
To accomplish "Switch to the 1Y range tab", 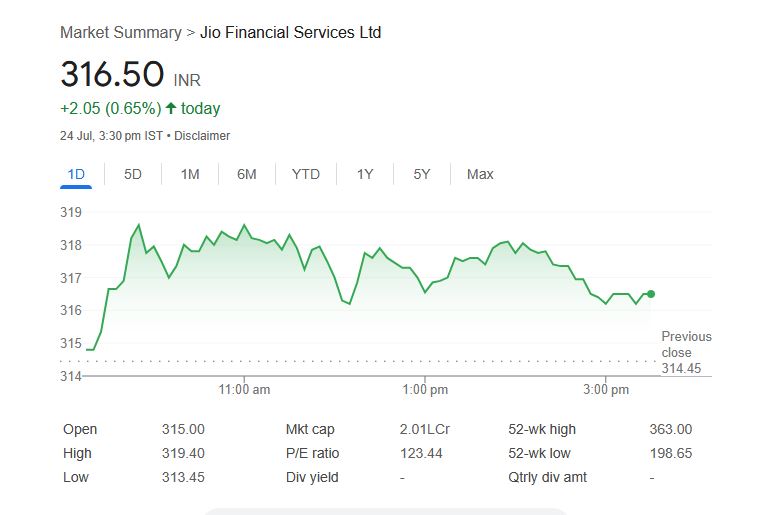I will [x=365, y=174].
